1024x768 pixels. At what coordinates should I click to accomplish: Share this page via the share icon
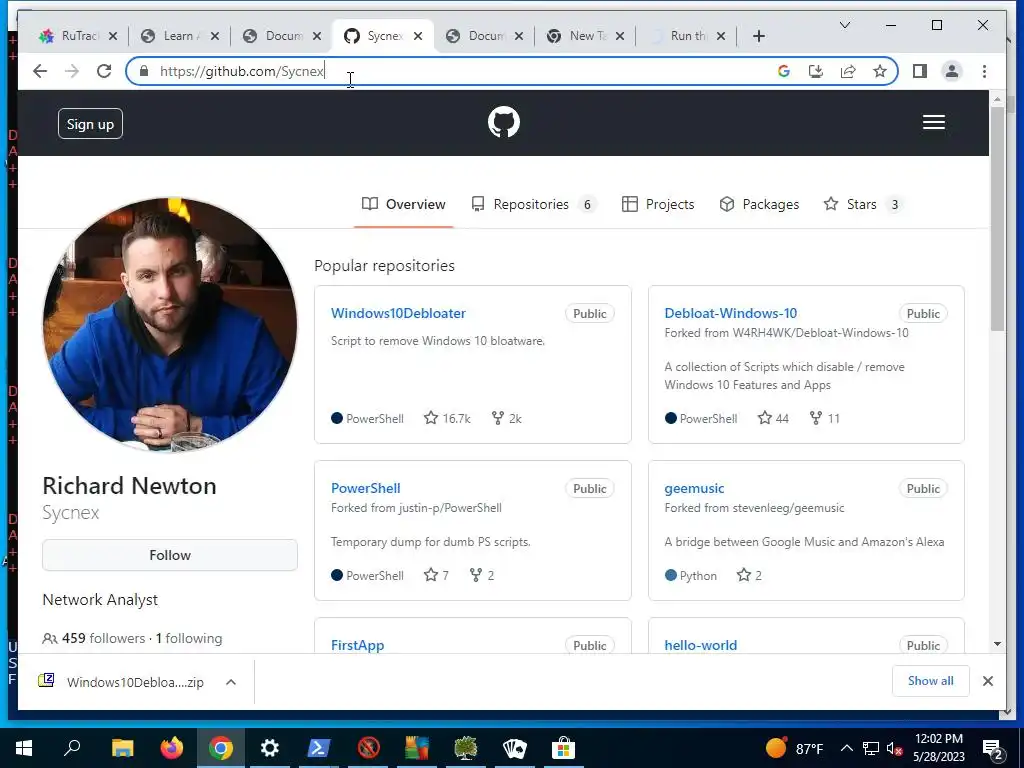pyautogui.click(x=848, y=71)
